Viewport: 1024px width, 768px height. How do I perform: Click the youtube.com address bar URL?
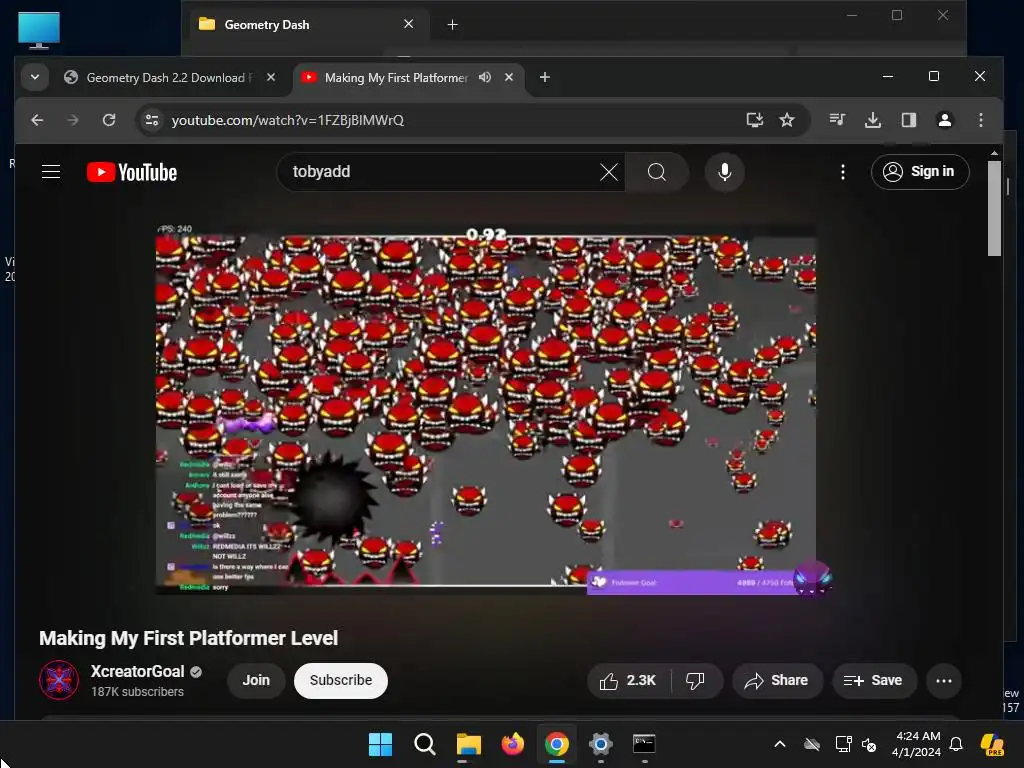[x=287, y=120]
